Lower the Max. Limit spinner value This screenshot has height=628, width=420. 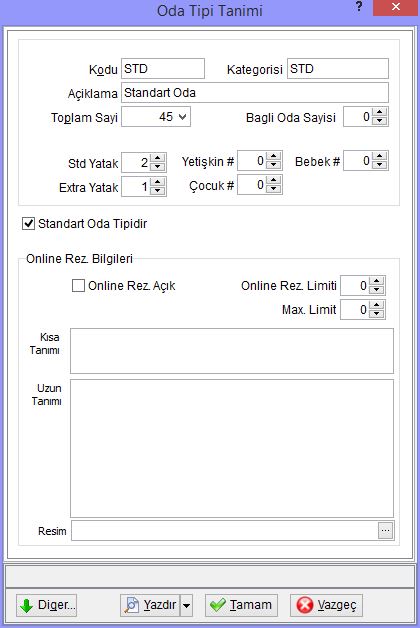point(376,314)
